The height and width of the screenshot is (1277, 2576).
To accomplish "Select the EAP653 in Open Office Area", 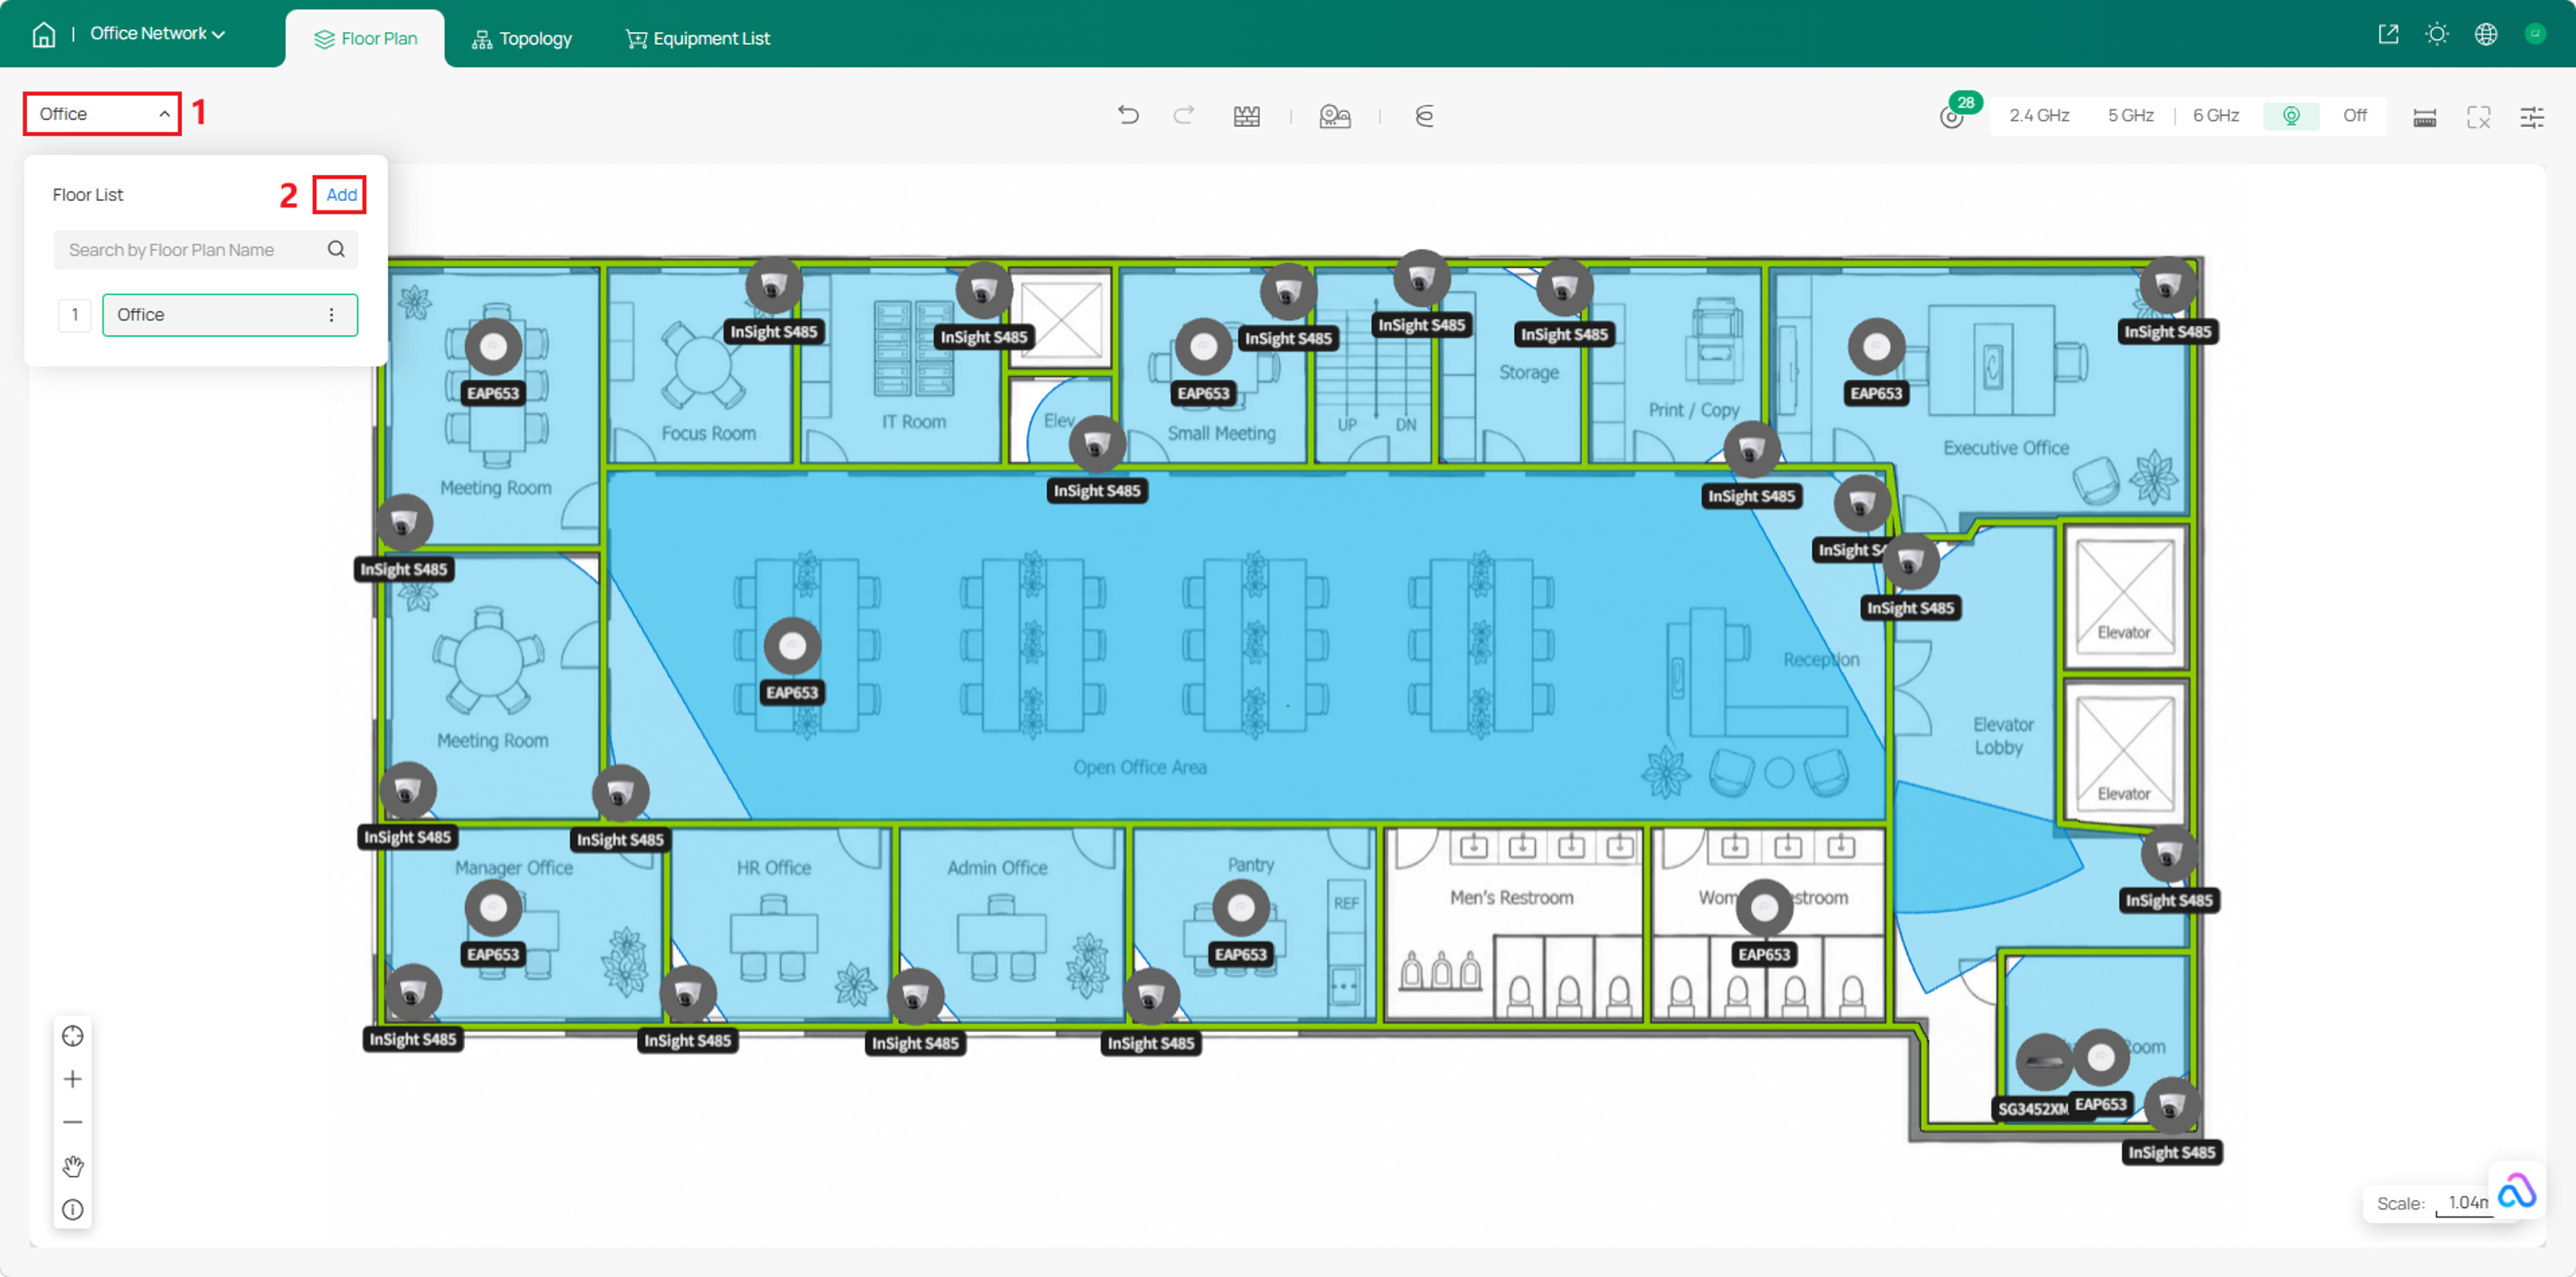I will tap(792, 647).
